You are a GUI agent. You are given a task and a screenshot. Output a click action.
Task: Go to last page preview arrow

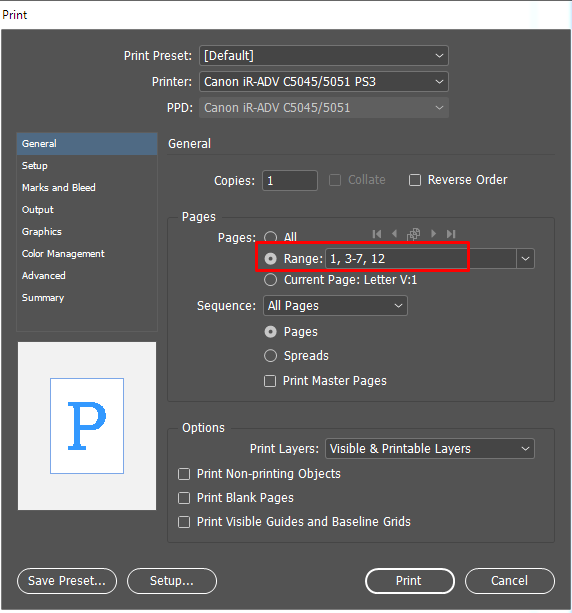point(451,234)
